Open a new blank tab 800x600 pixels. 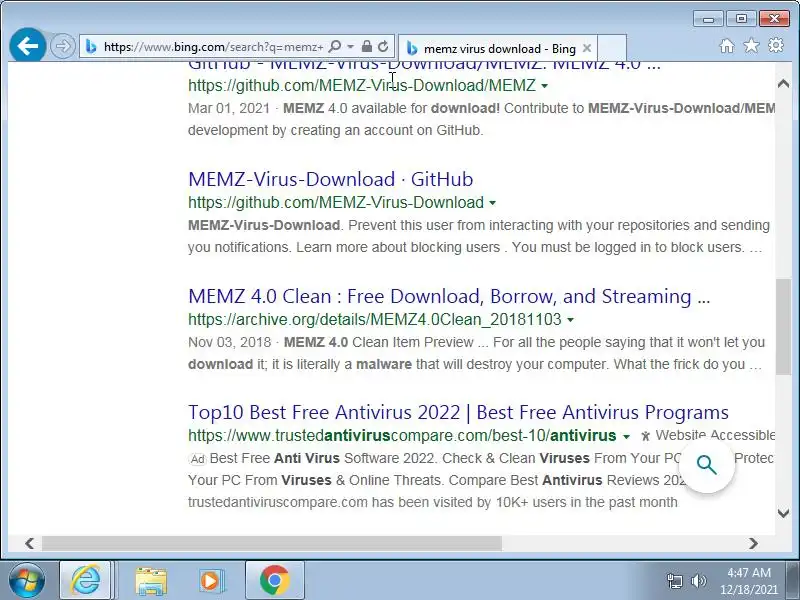coord(611,48)
